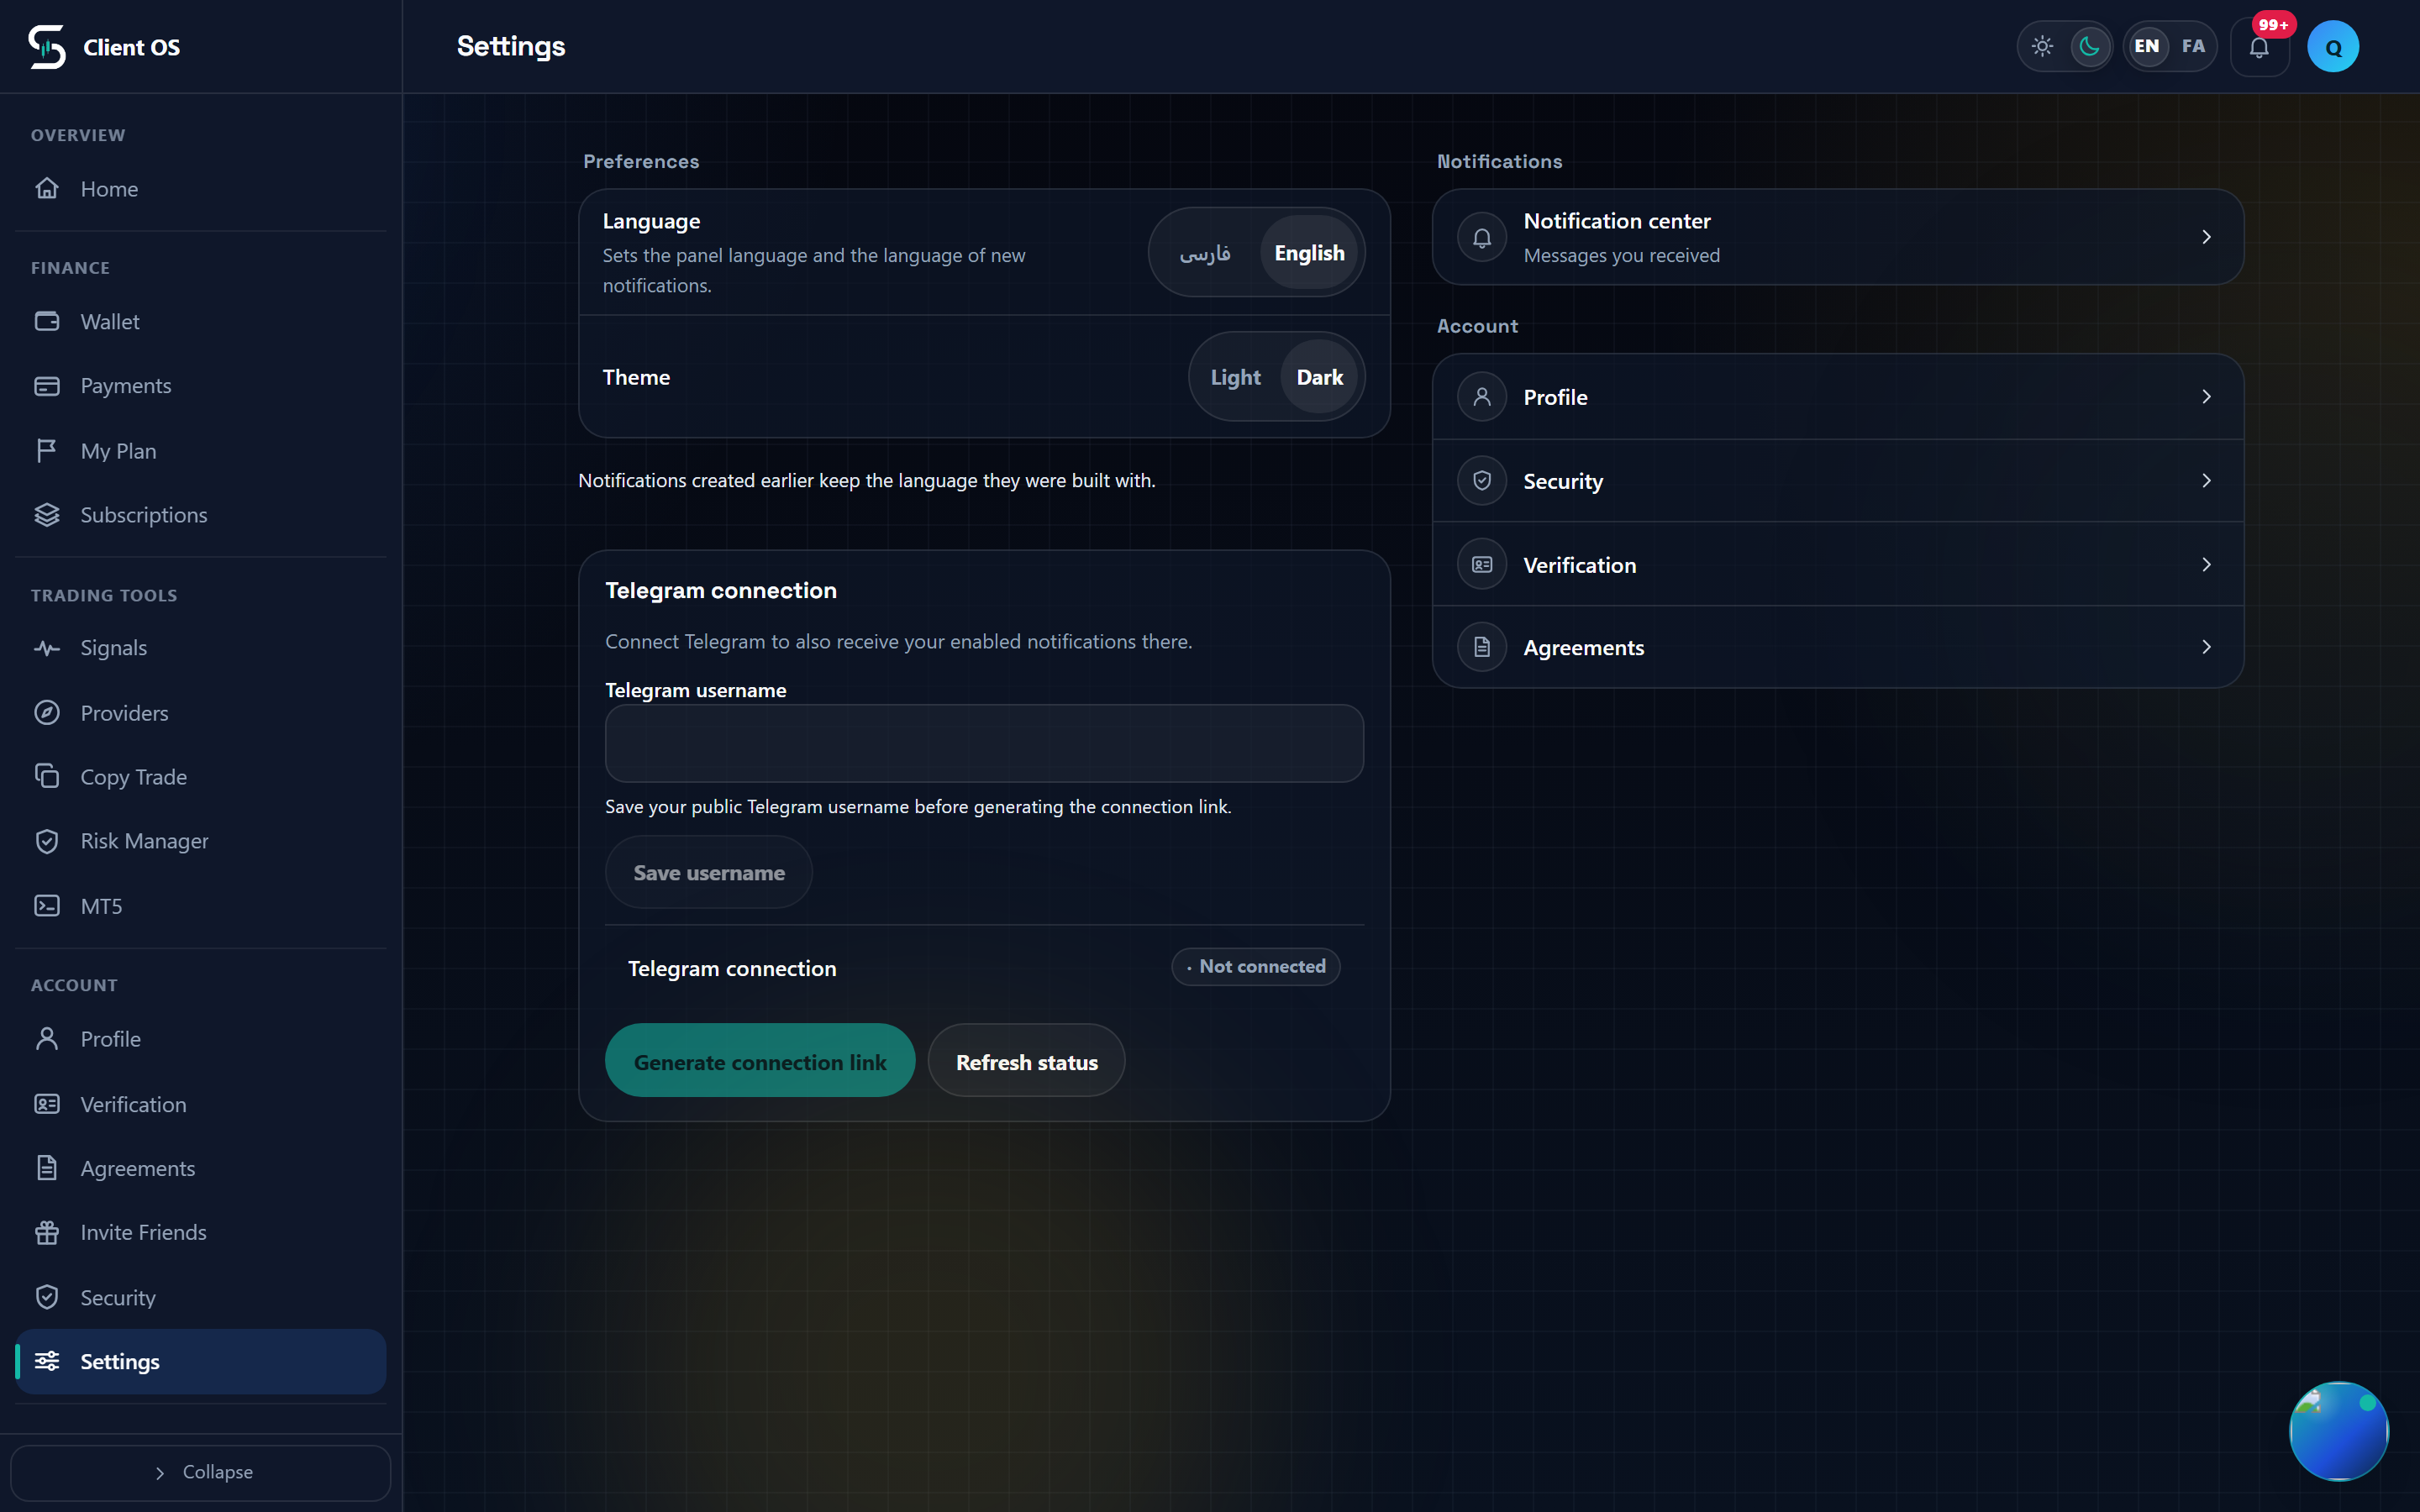Click the Not connected status badge
Viewport: 2420px width, 1512px height.
(x=1256, y=966)
